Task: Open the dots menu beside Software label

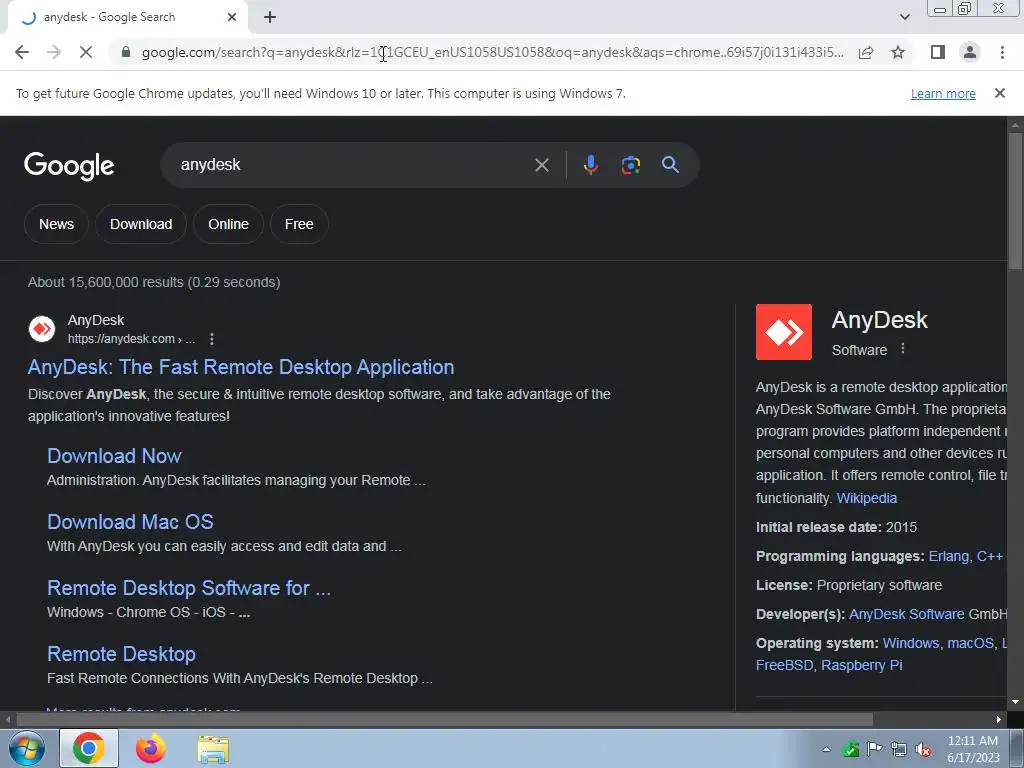Action: tap(903, 349)
